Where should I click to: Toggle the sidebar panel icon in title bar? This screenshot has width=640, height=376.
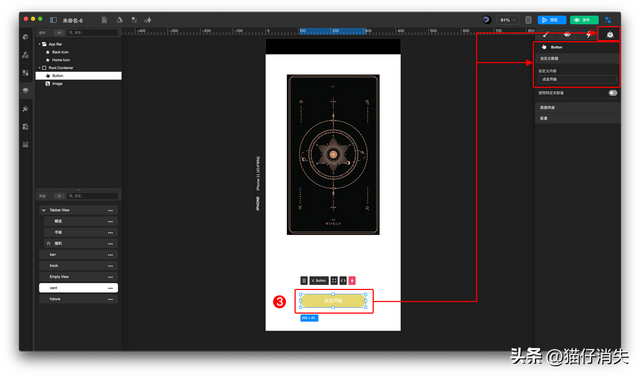click(x=53, y=20)
